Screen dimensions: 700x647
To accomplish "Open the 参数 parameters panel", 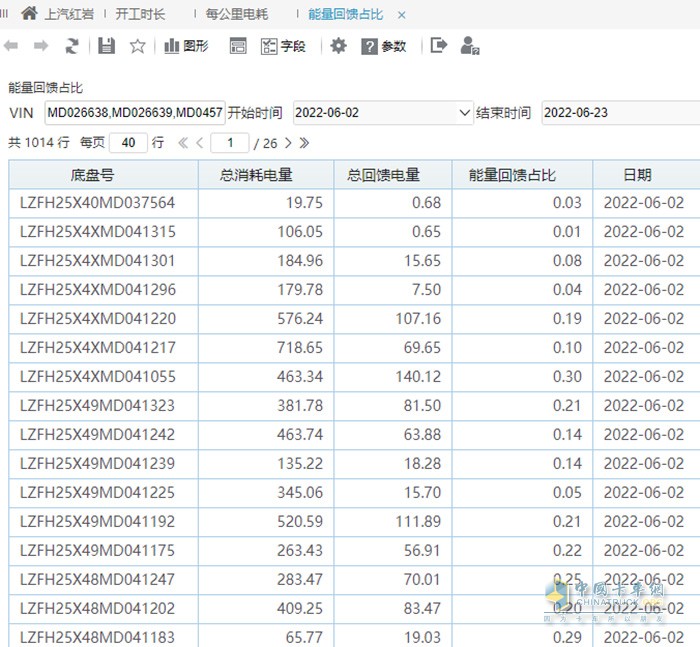I will click(384, 46).
